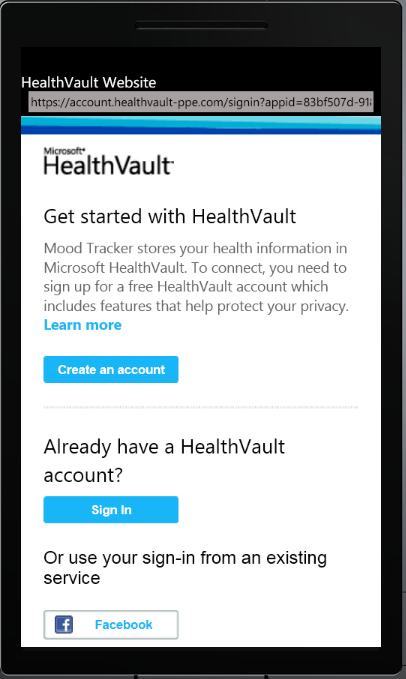Click the Already have a HealthVault account heading

pyautogui.click(x=164, y=461)
